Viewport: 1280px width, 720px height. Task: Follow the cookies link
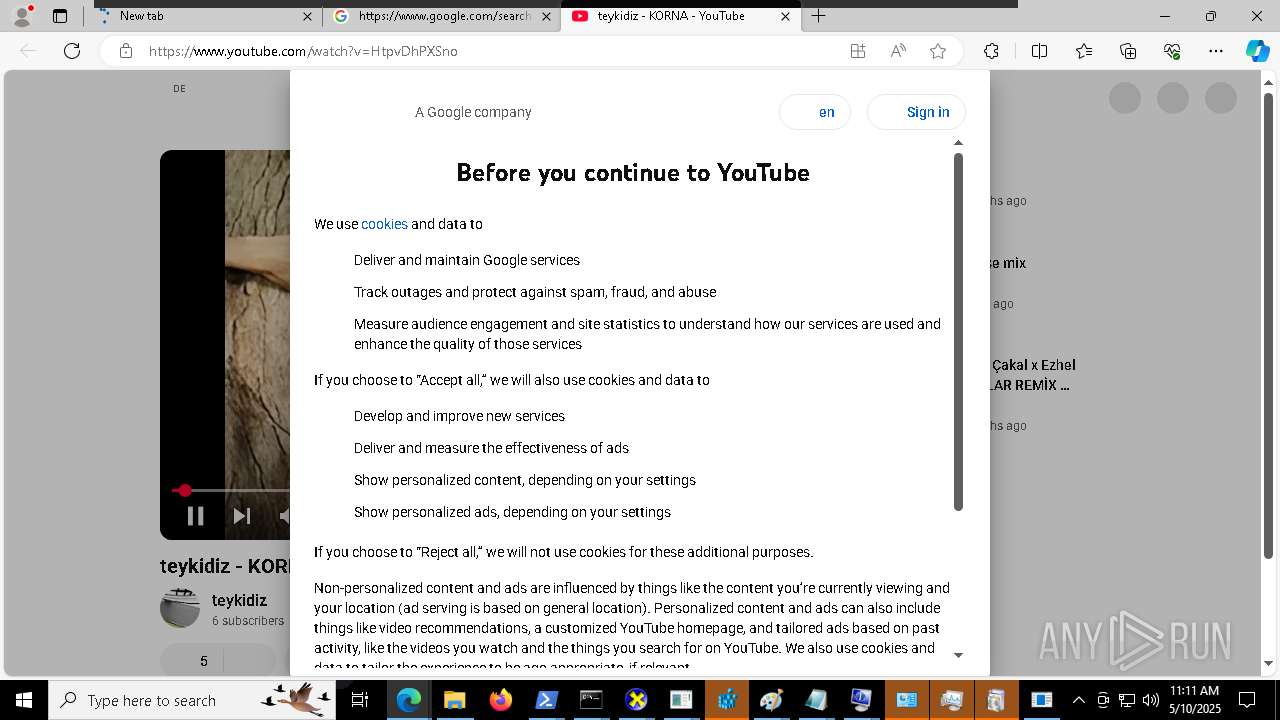tap(385, 224)
